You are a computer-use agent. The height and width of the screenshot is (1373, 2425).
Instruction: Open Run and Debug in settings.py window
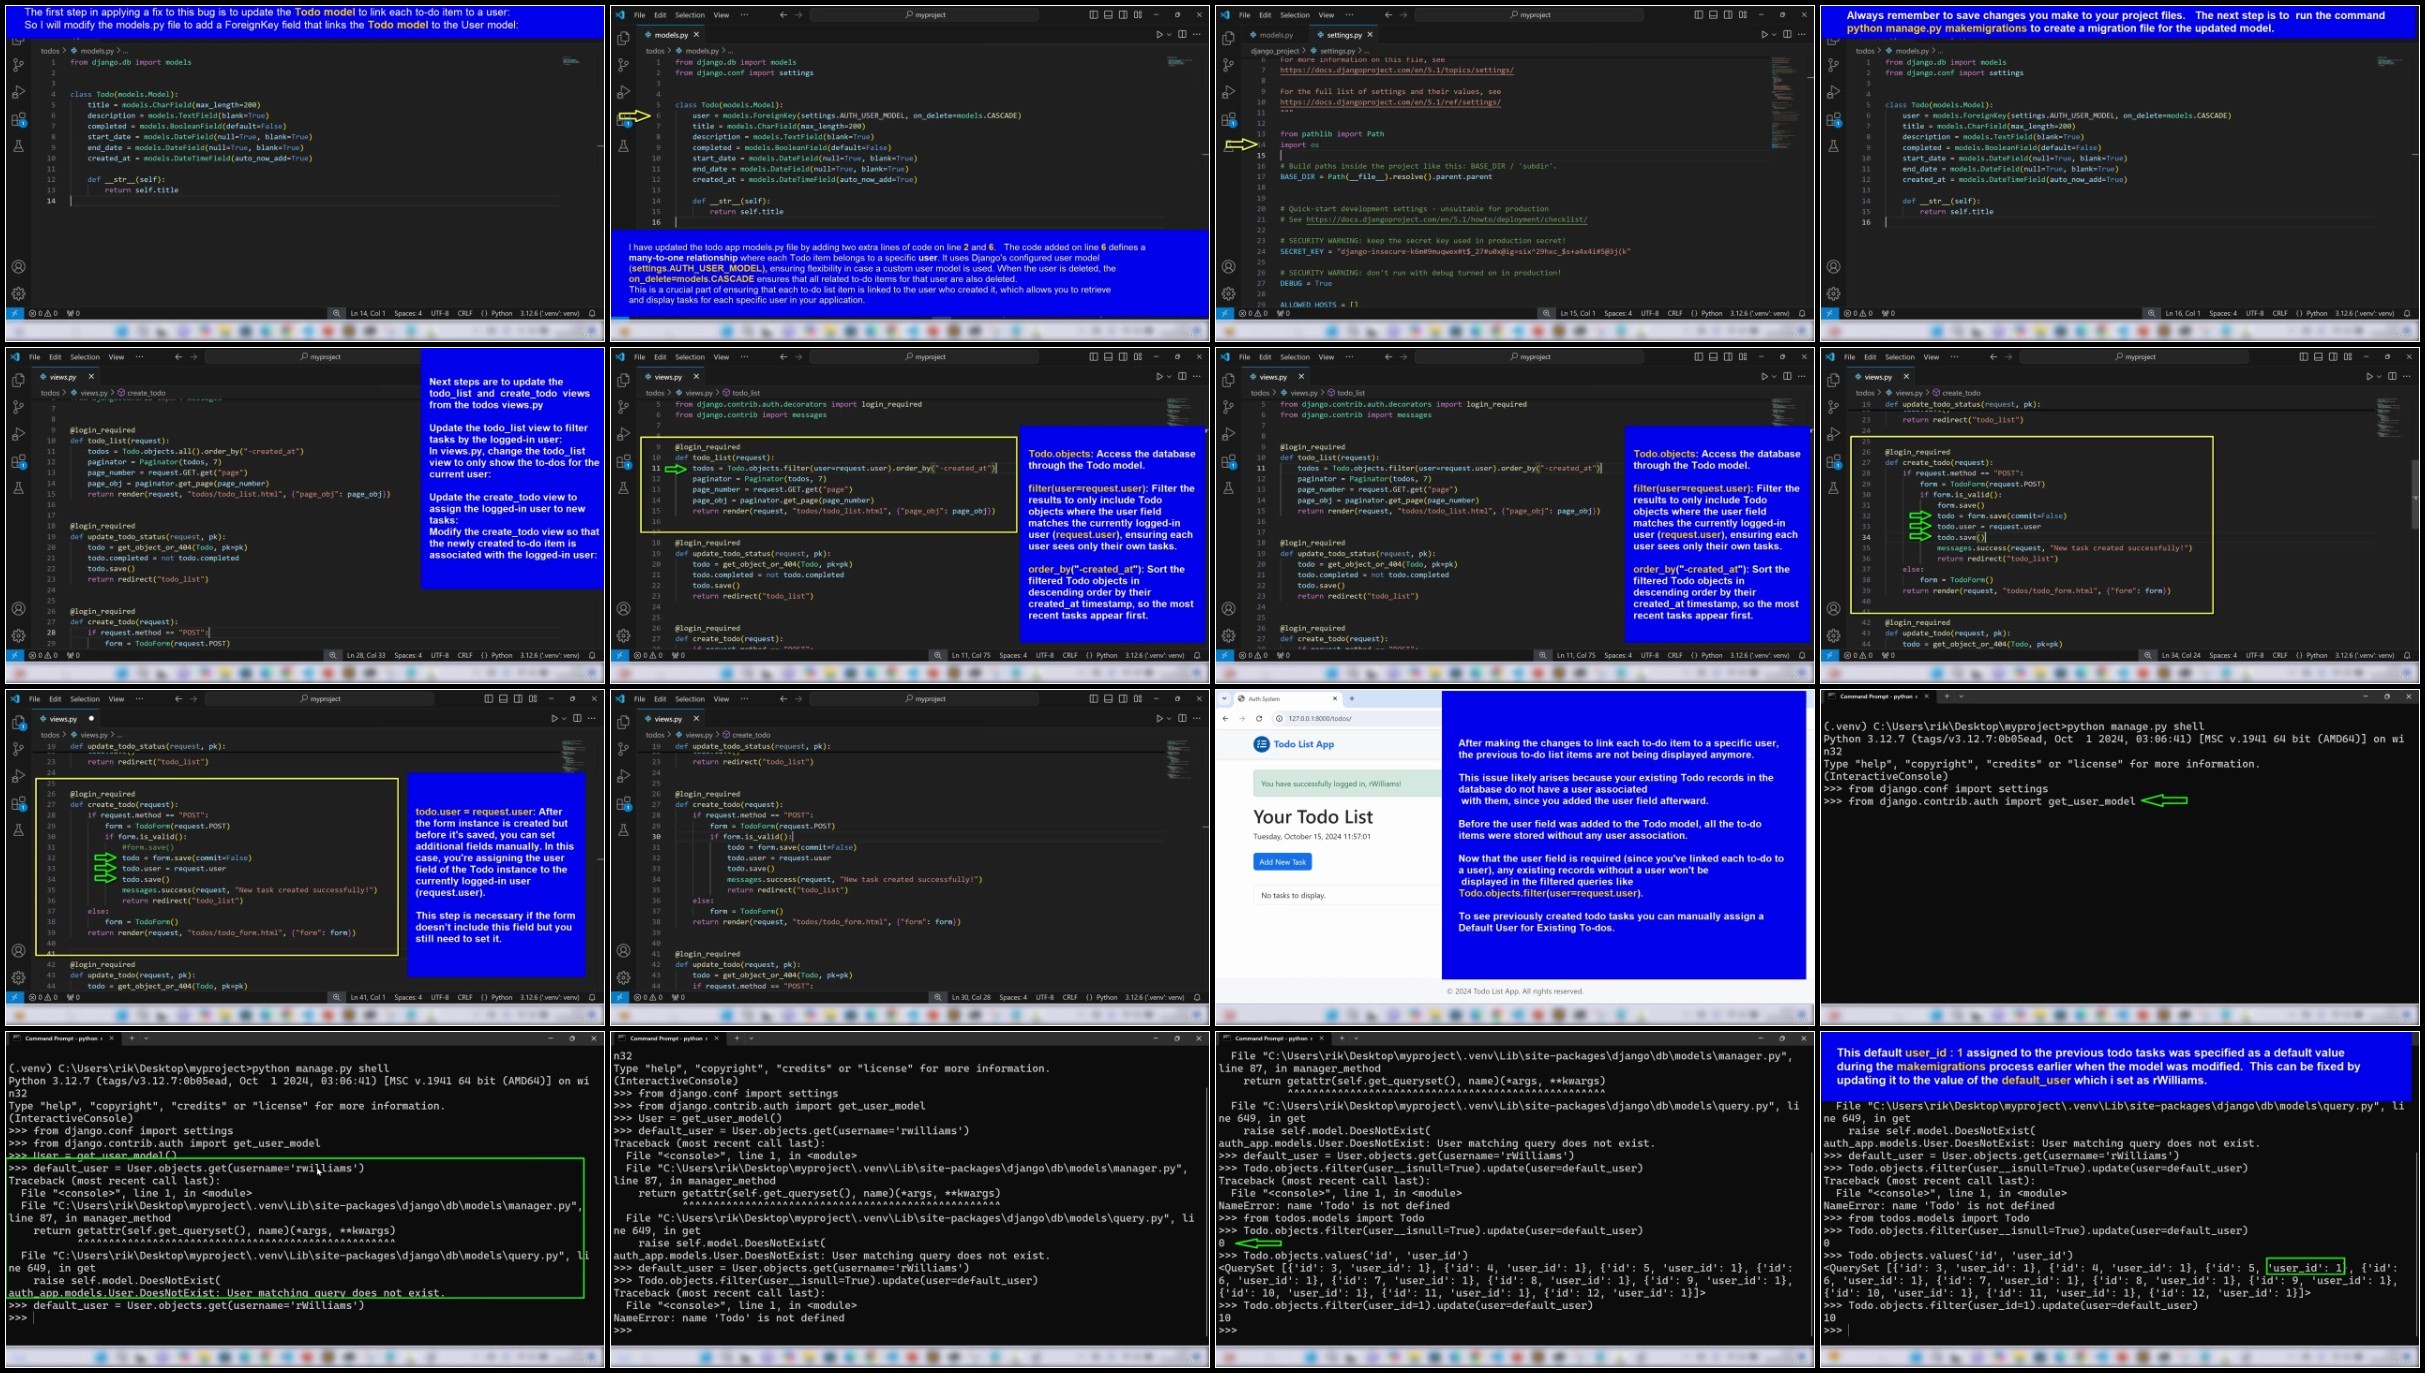pos(1228,92)
